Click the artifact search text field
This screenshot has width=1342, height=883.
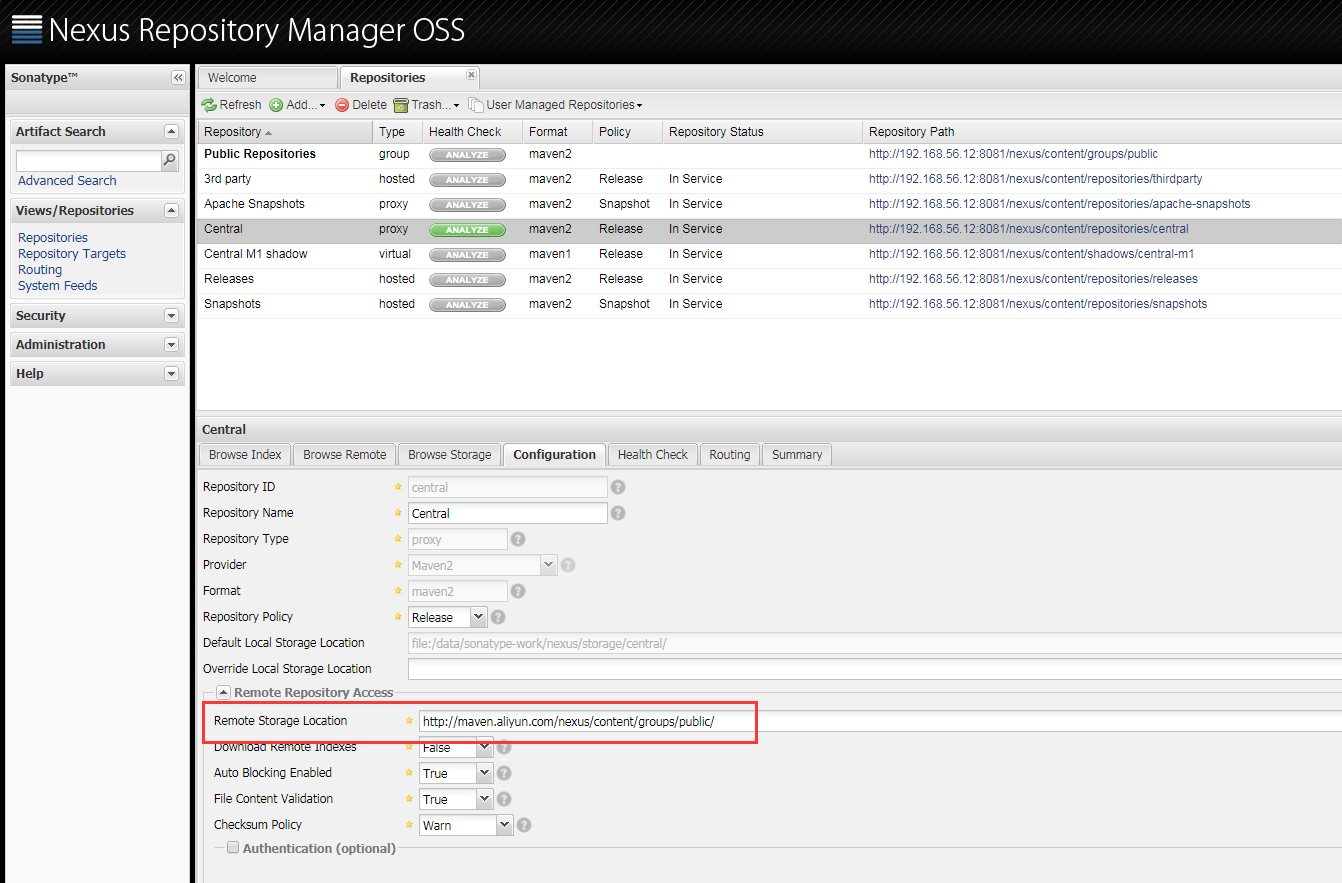pyautogui.click(x=89, y=160)
